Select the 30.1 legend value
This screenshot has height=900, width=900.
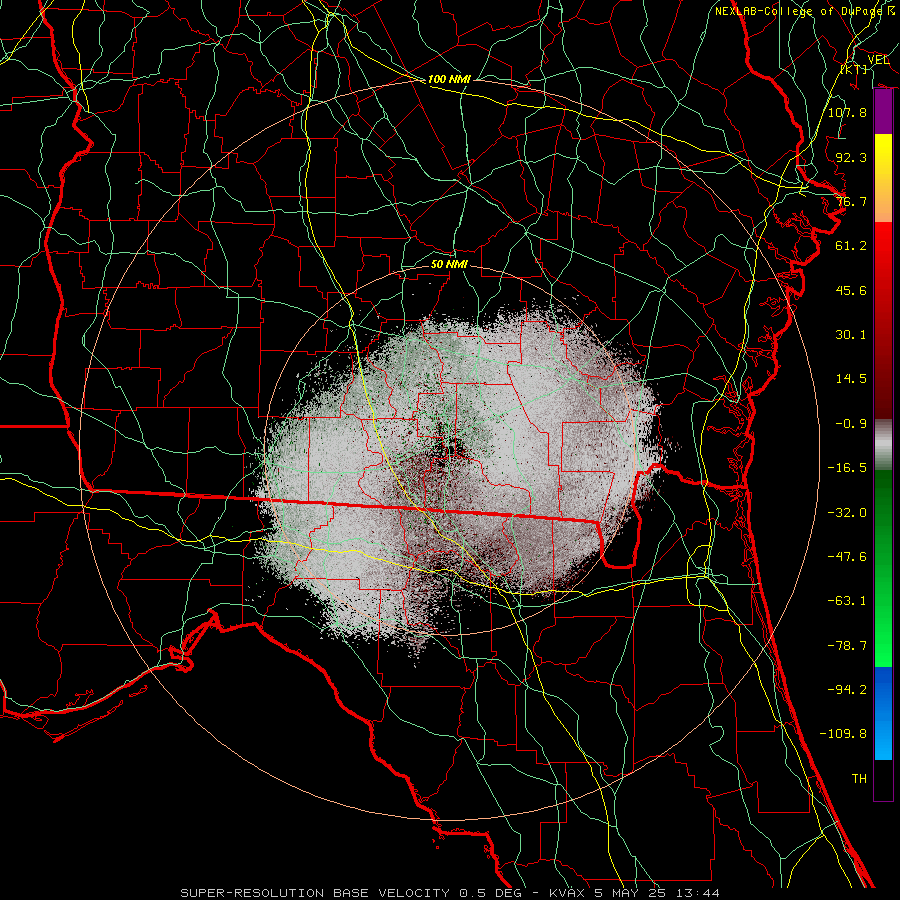(x=851, y=335)
